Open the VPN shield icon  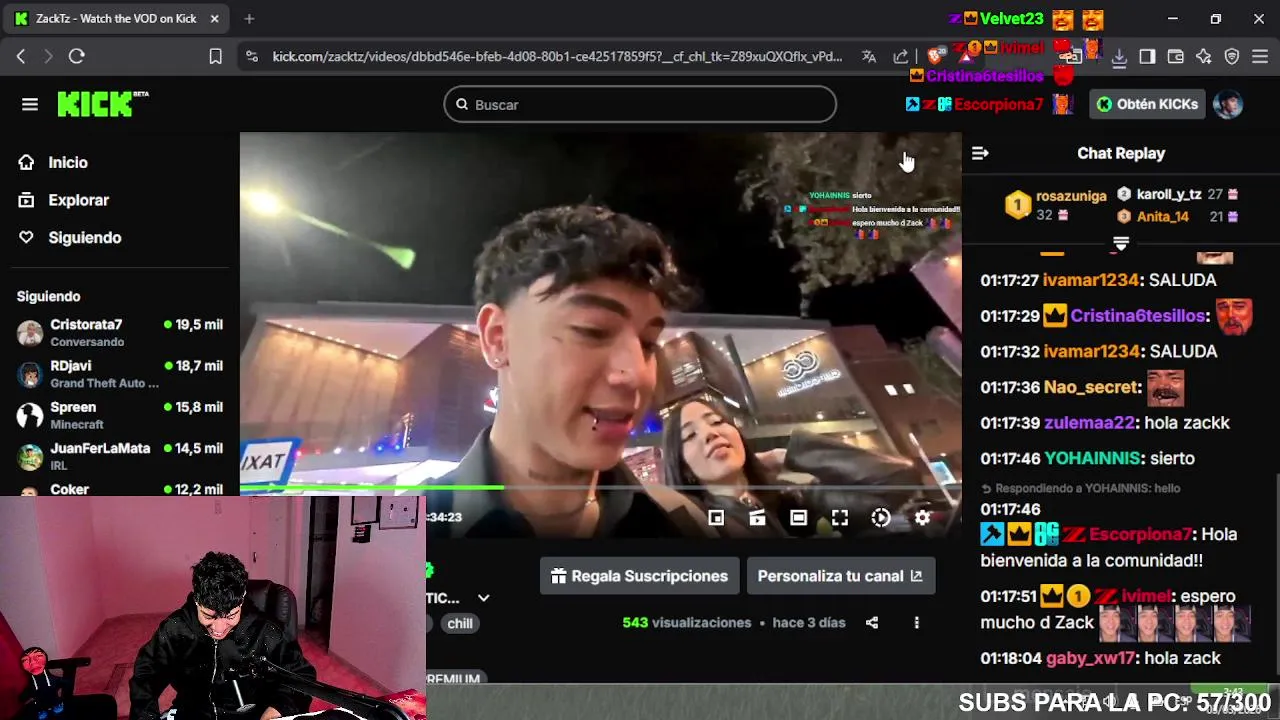tap(1232, 57)
